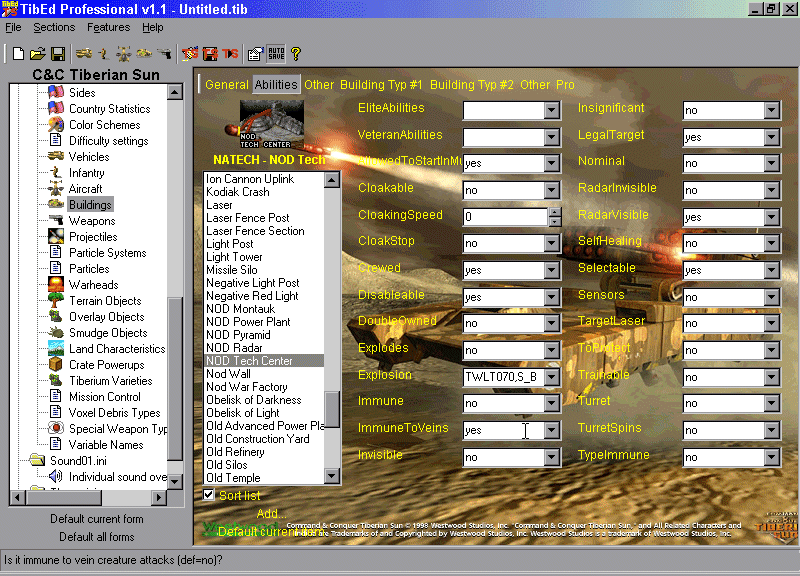Toggle the Auto Save toolbar button
800x576 pixels.
[x=276, y=54]
